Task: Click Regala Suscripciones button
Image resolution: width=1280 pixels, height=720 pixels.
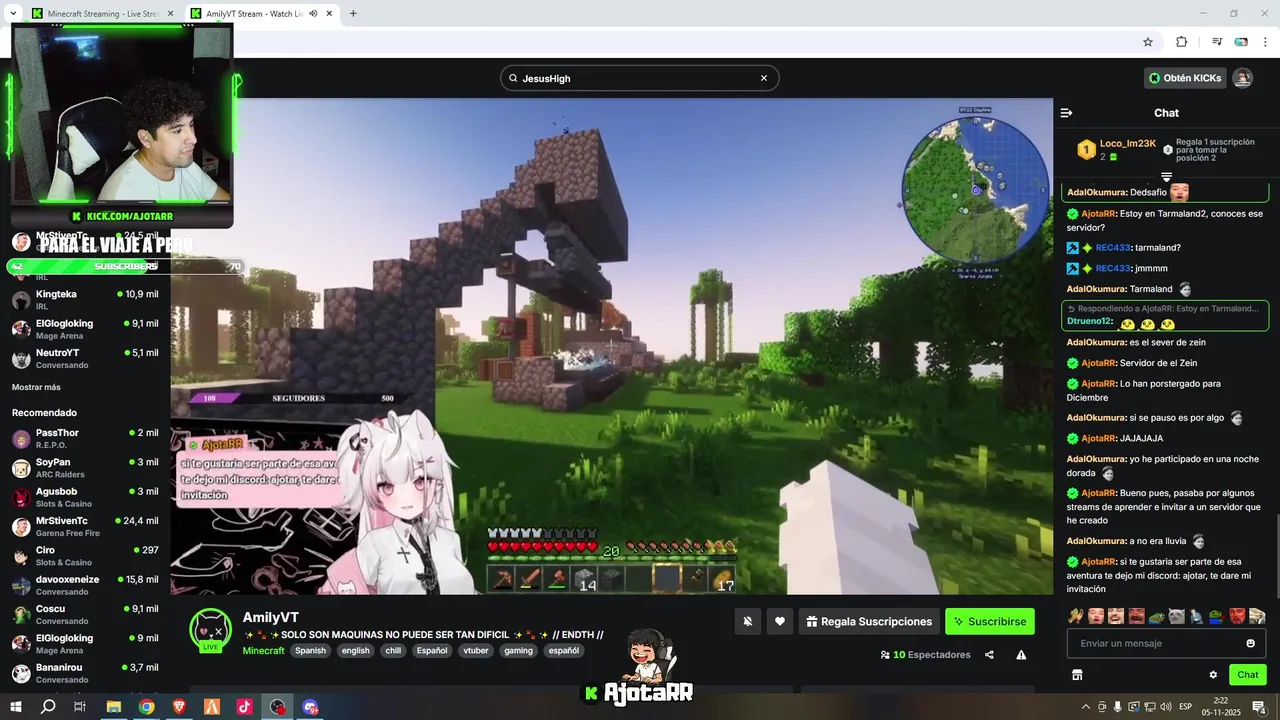Action: (x=869, y=621)
